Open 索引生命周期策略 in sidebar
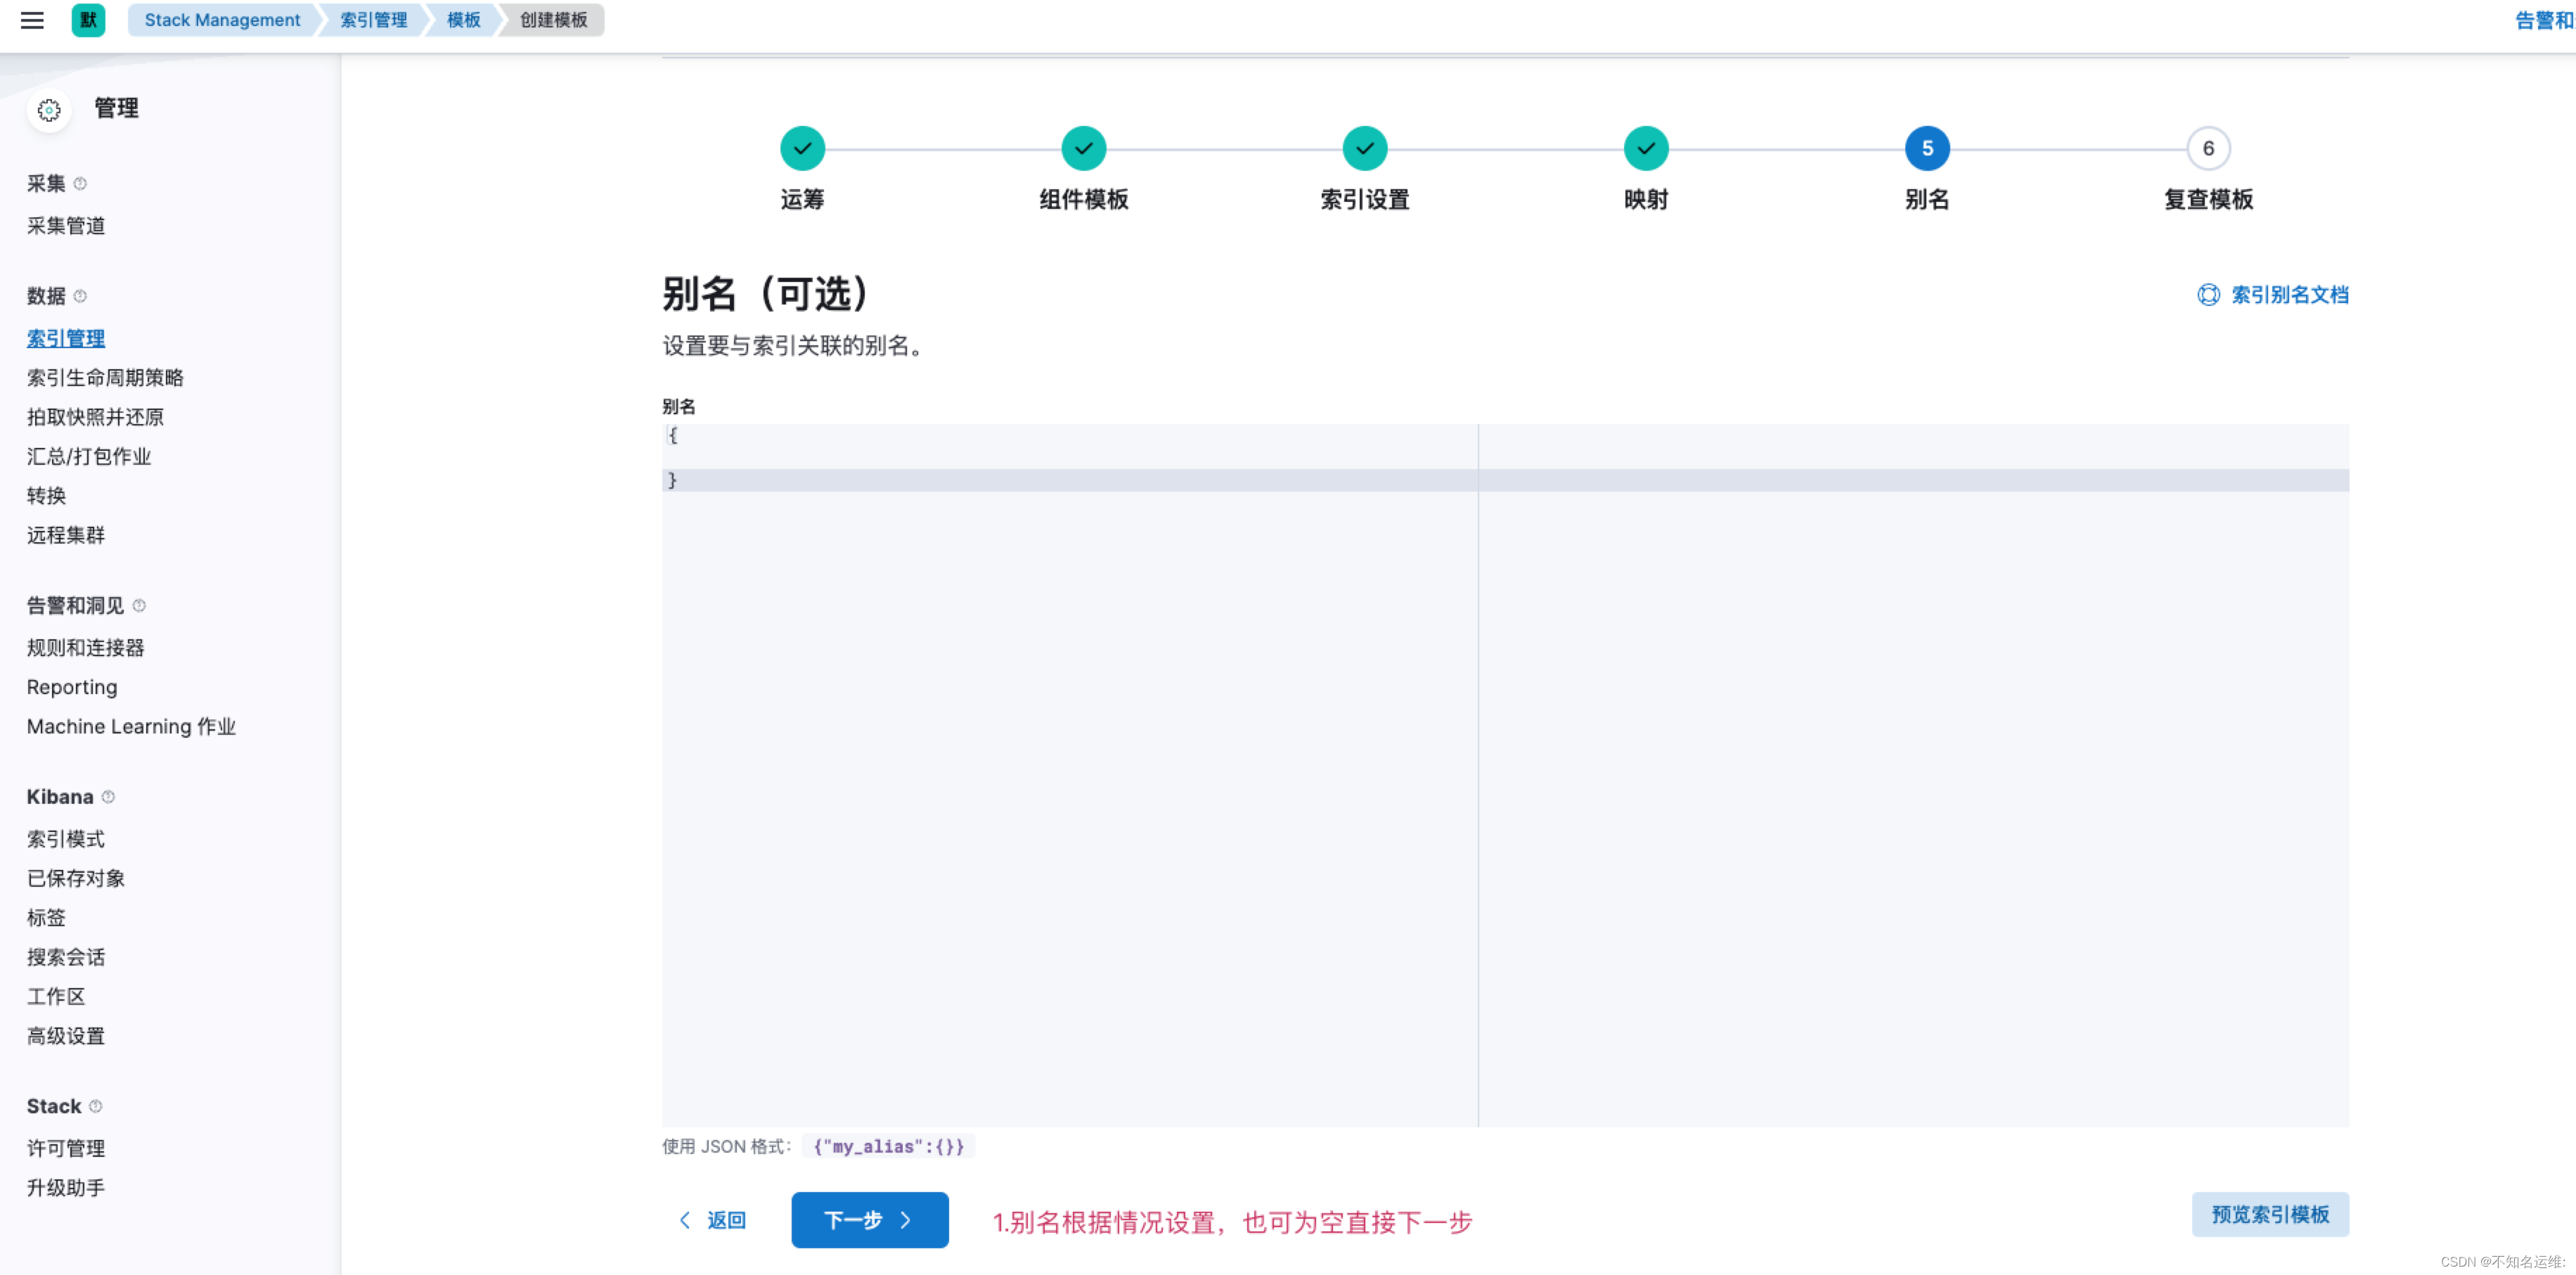The height and width of the screenshot is (1275, 2576). (105, 378)
